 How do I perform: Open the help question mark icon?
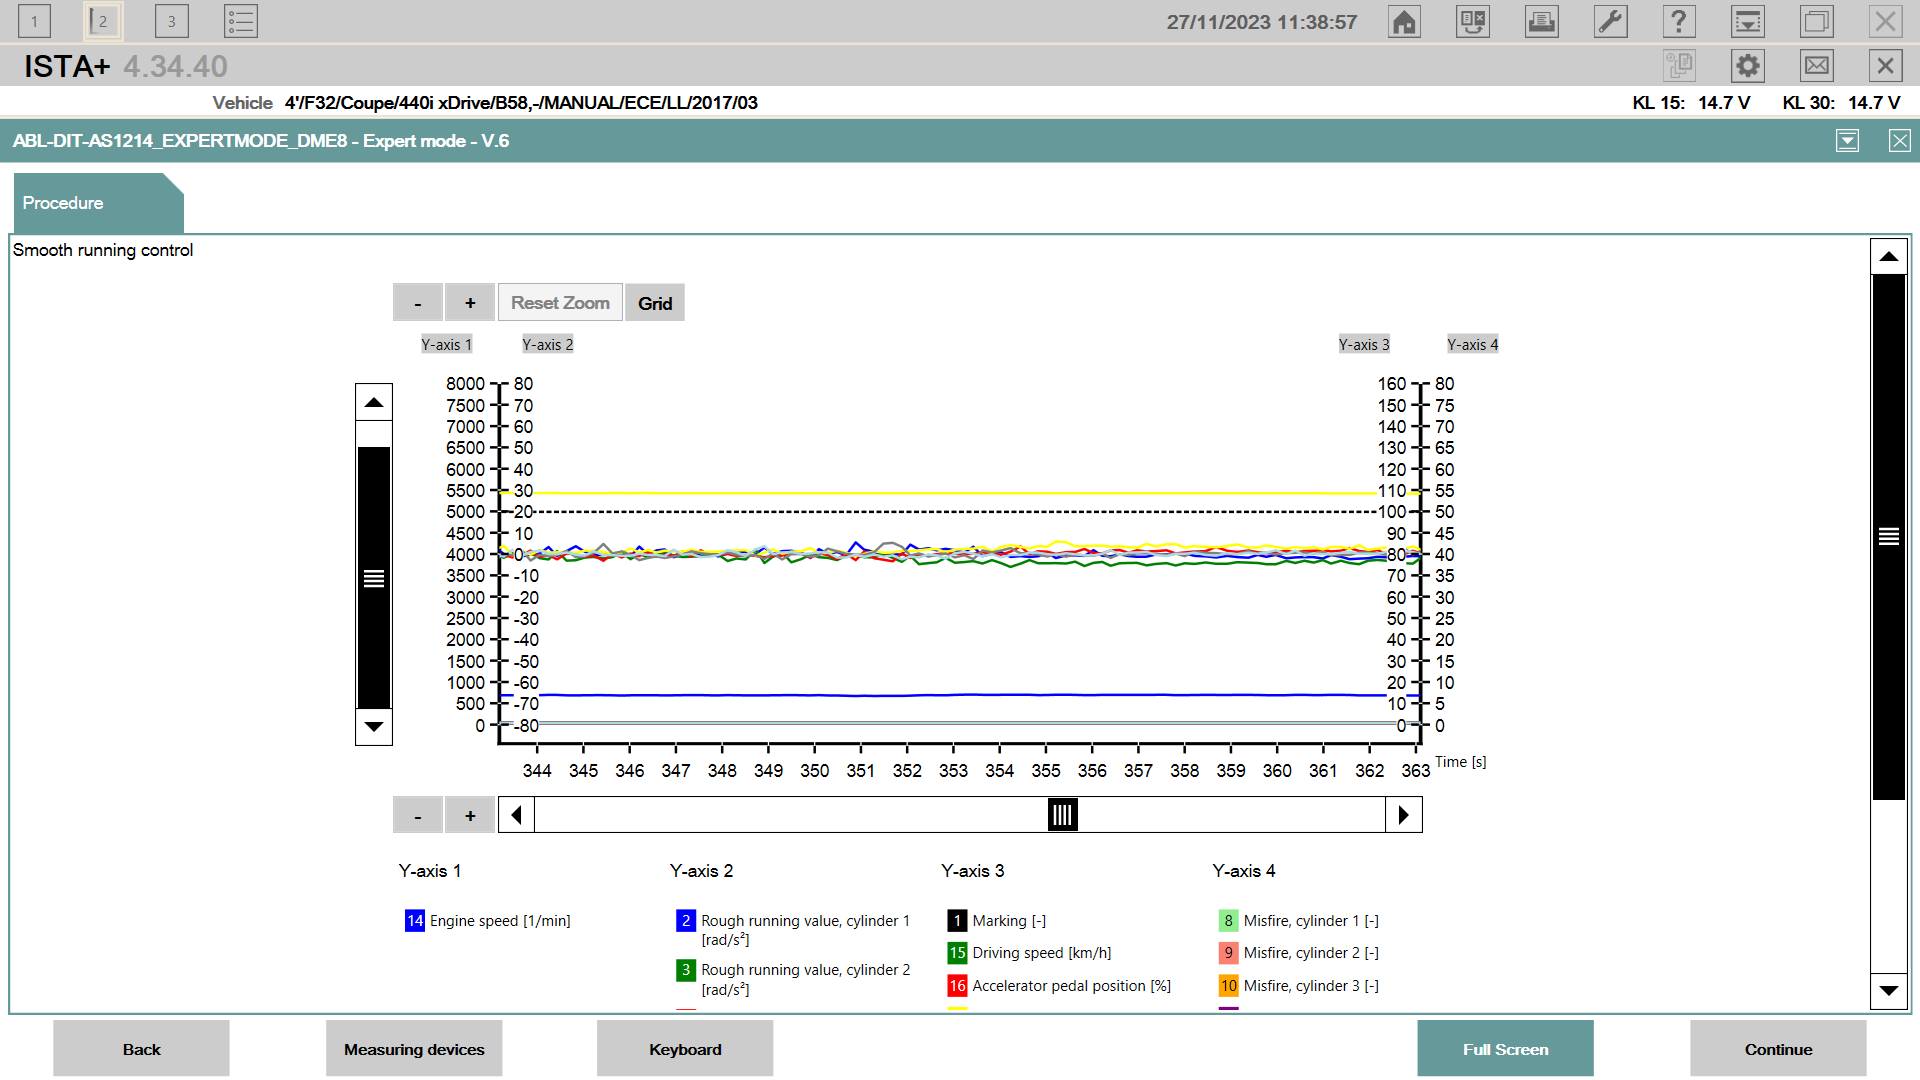pos(1678,22)
